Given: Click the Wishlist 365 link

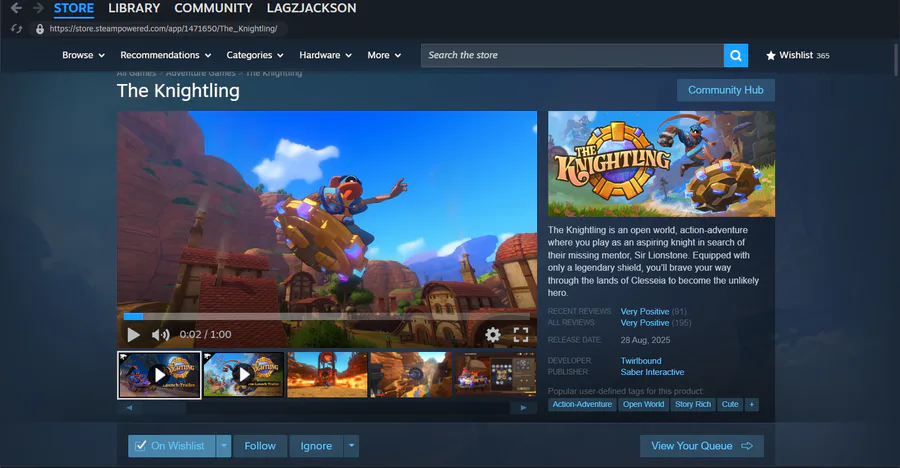Looking at the screenshot, I should click(x=798, y=56).
